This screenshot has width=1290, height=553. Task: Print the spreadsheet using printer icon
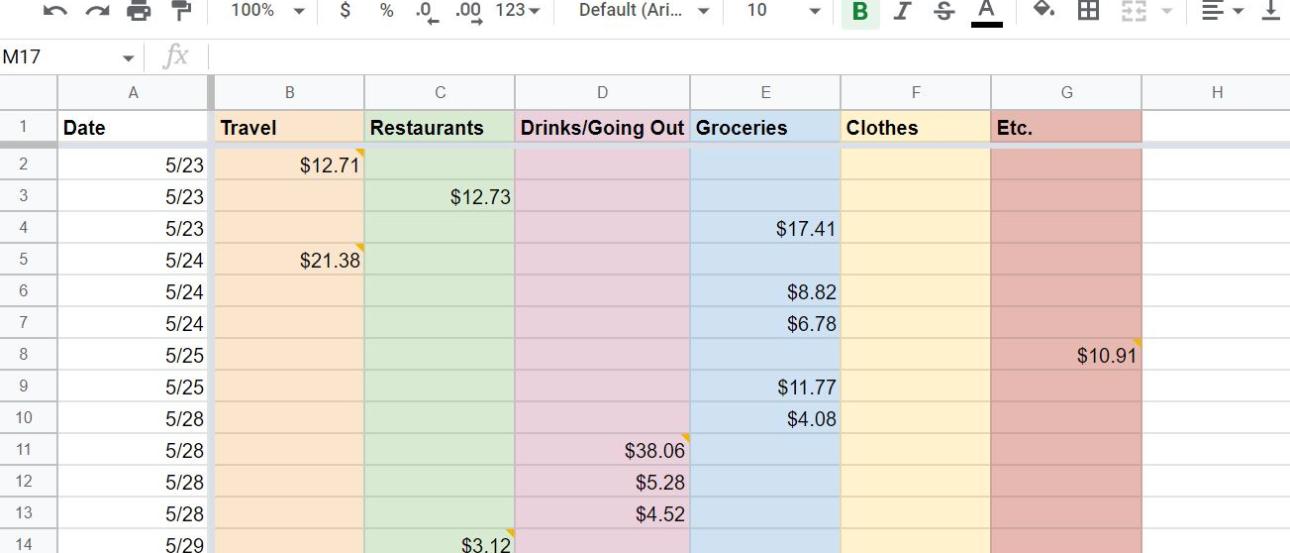pos(137,10)
